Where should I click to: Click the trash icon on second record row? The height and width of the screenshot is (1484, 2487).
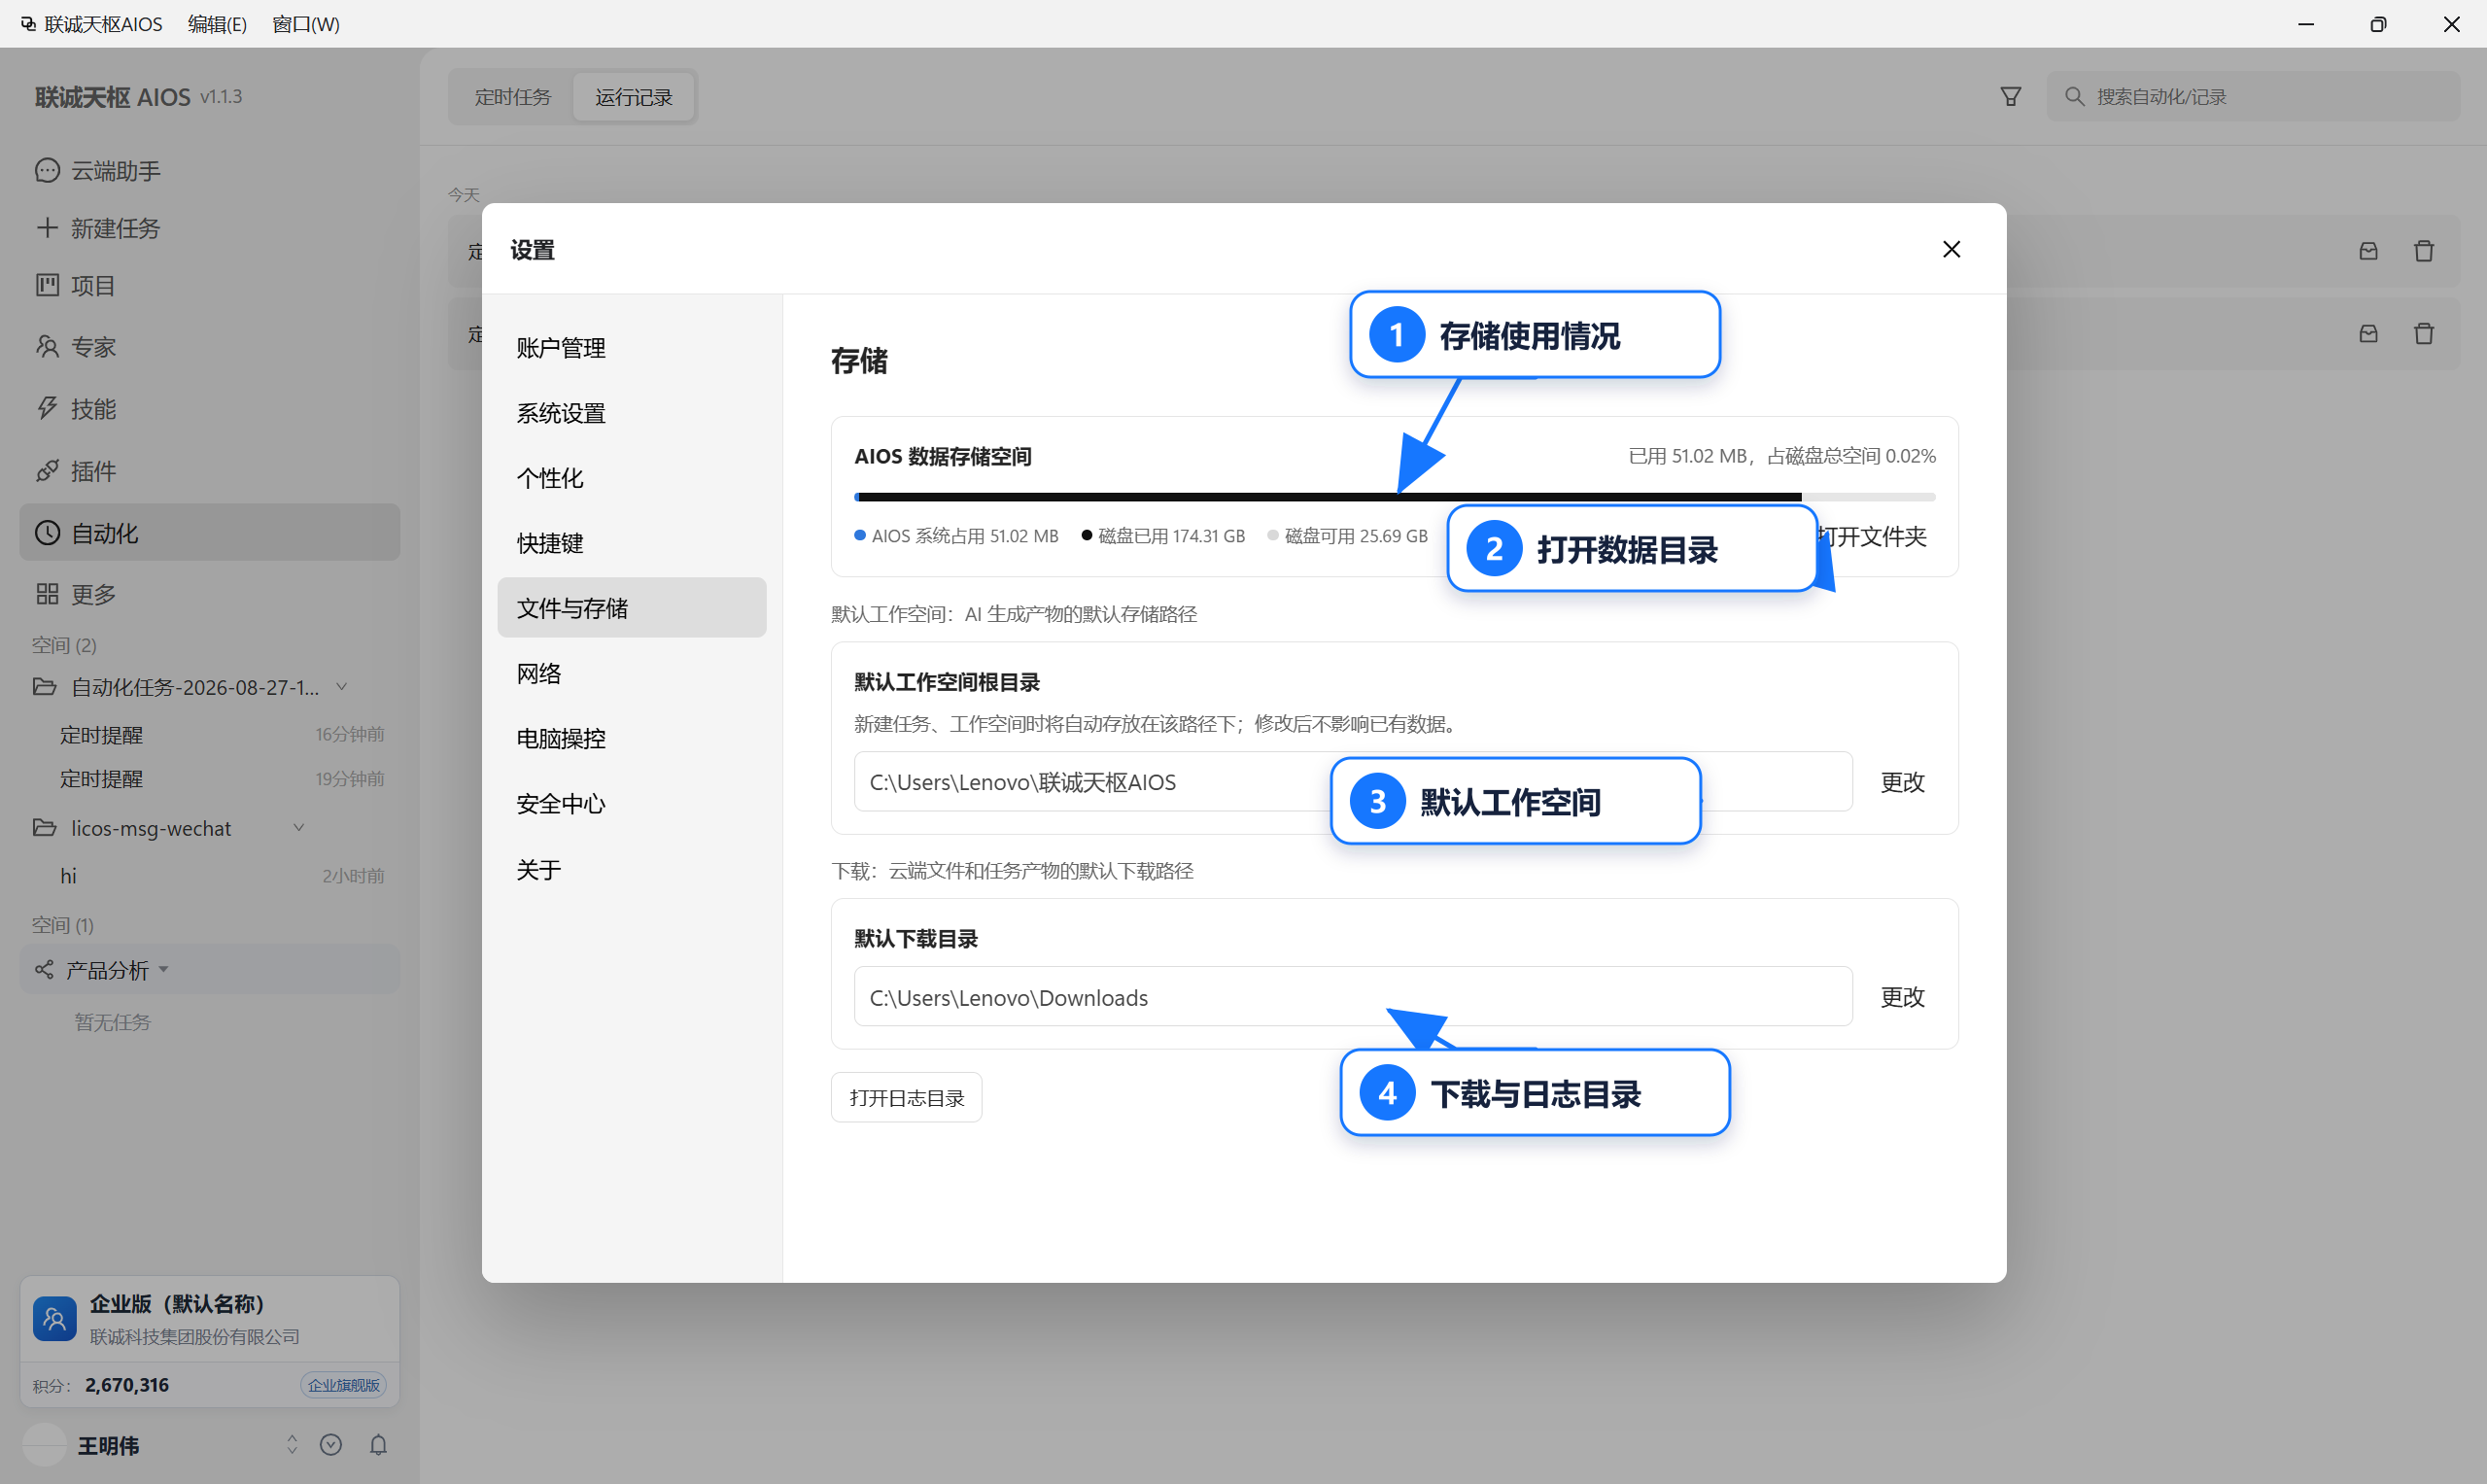(x=2424, y=334)
